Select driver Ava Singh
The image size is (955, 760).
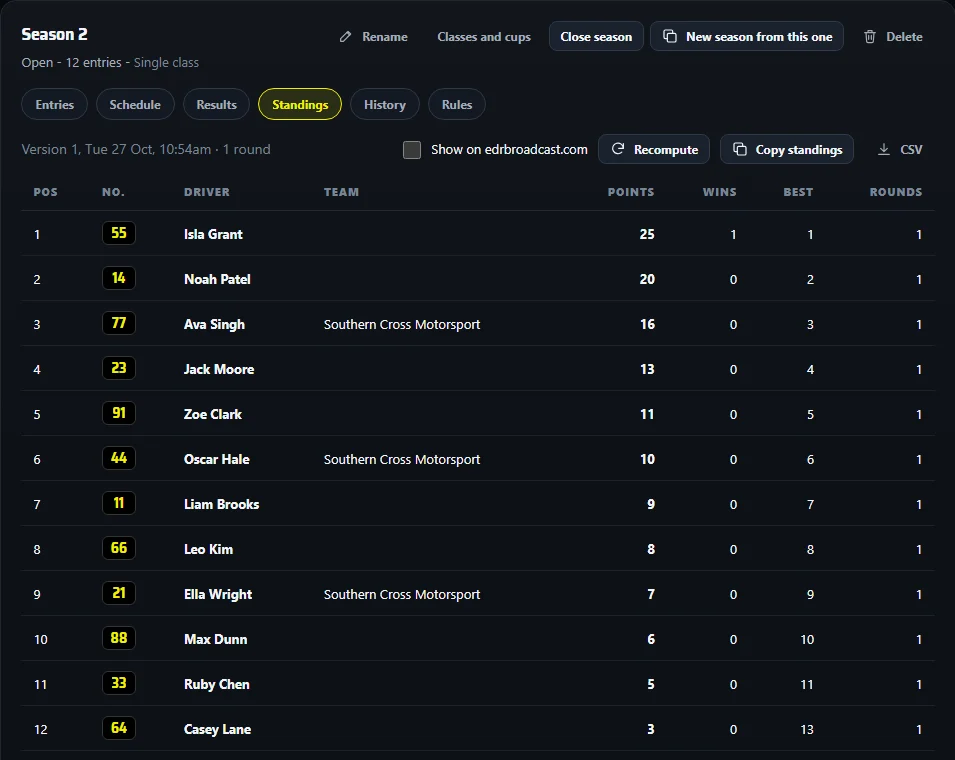click(x=214, y=325)
